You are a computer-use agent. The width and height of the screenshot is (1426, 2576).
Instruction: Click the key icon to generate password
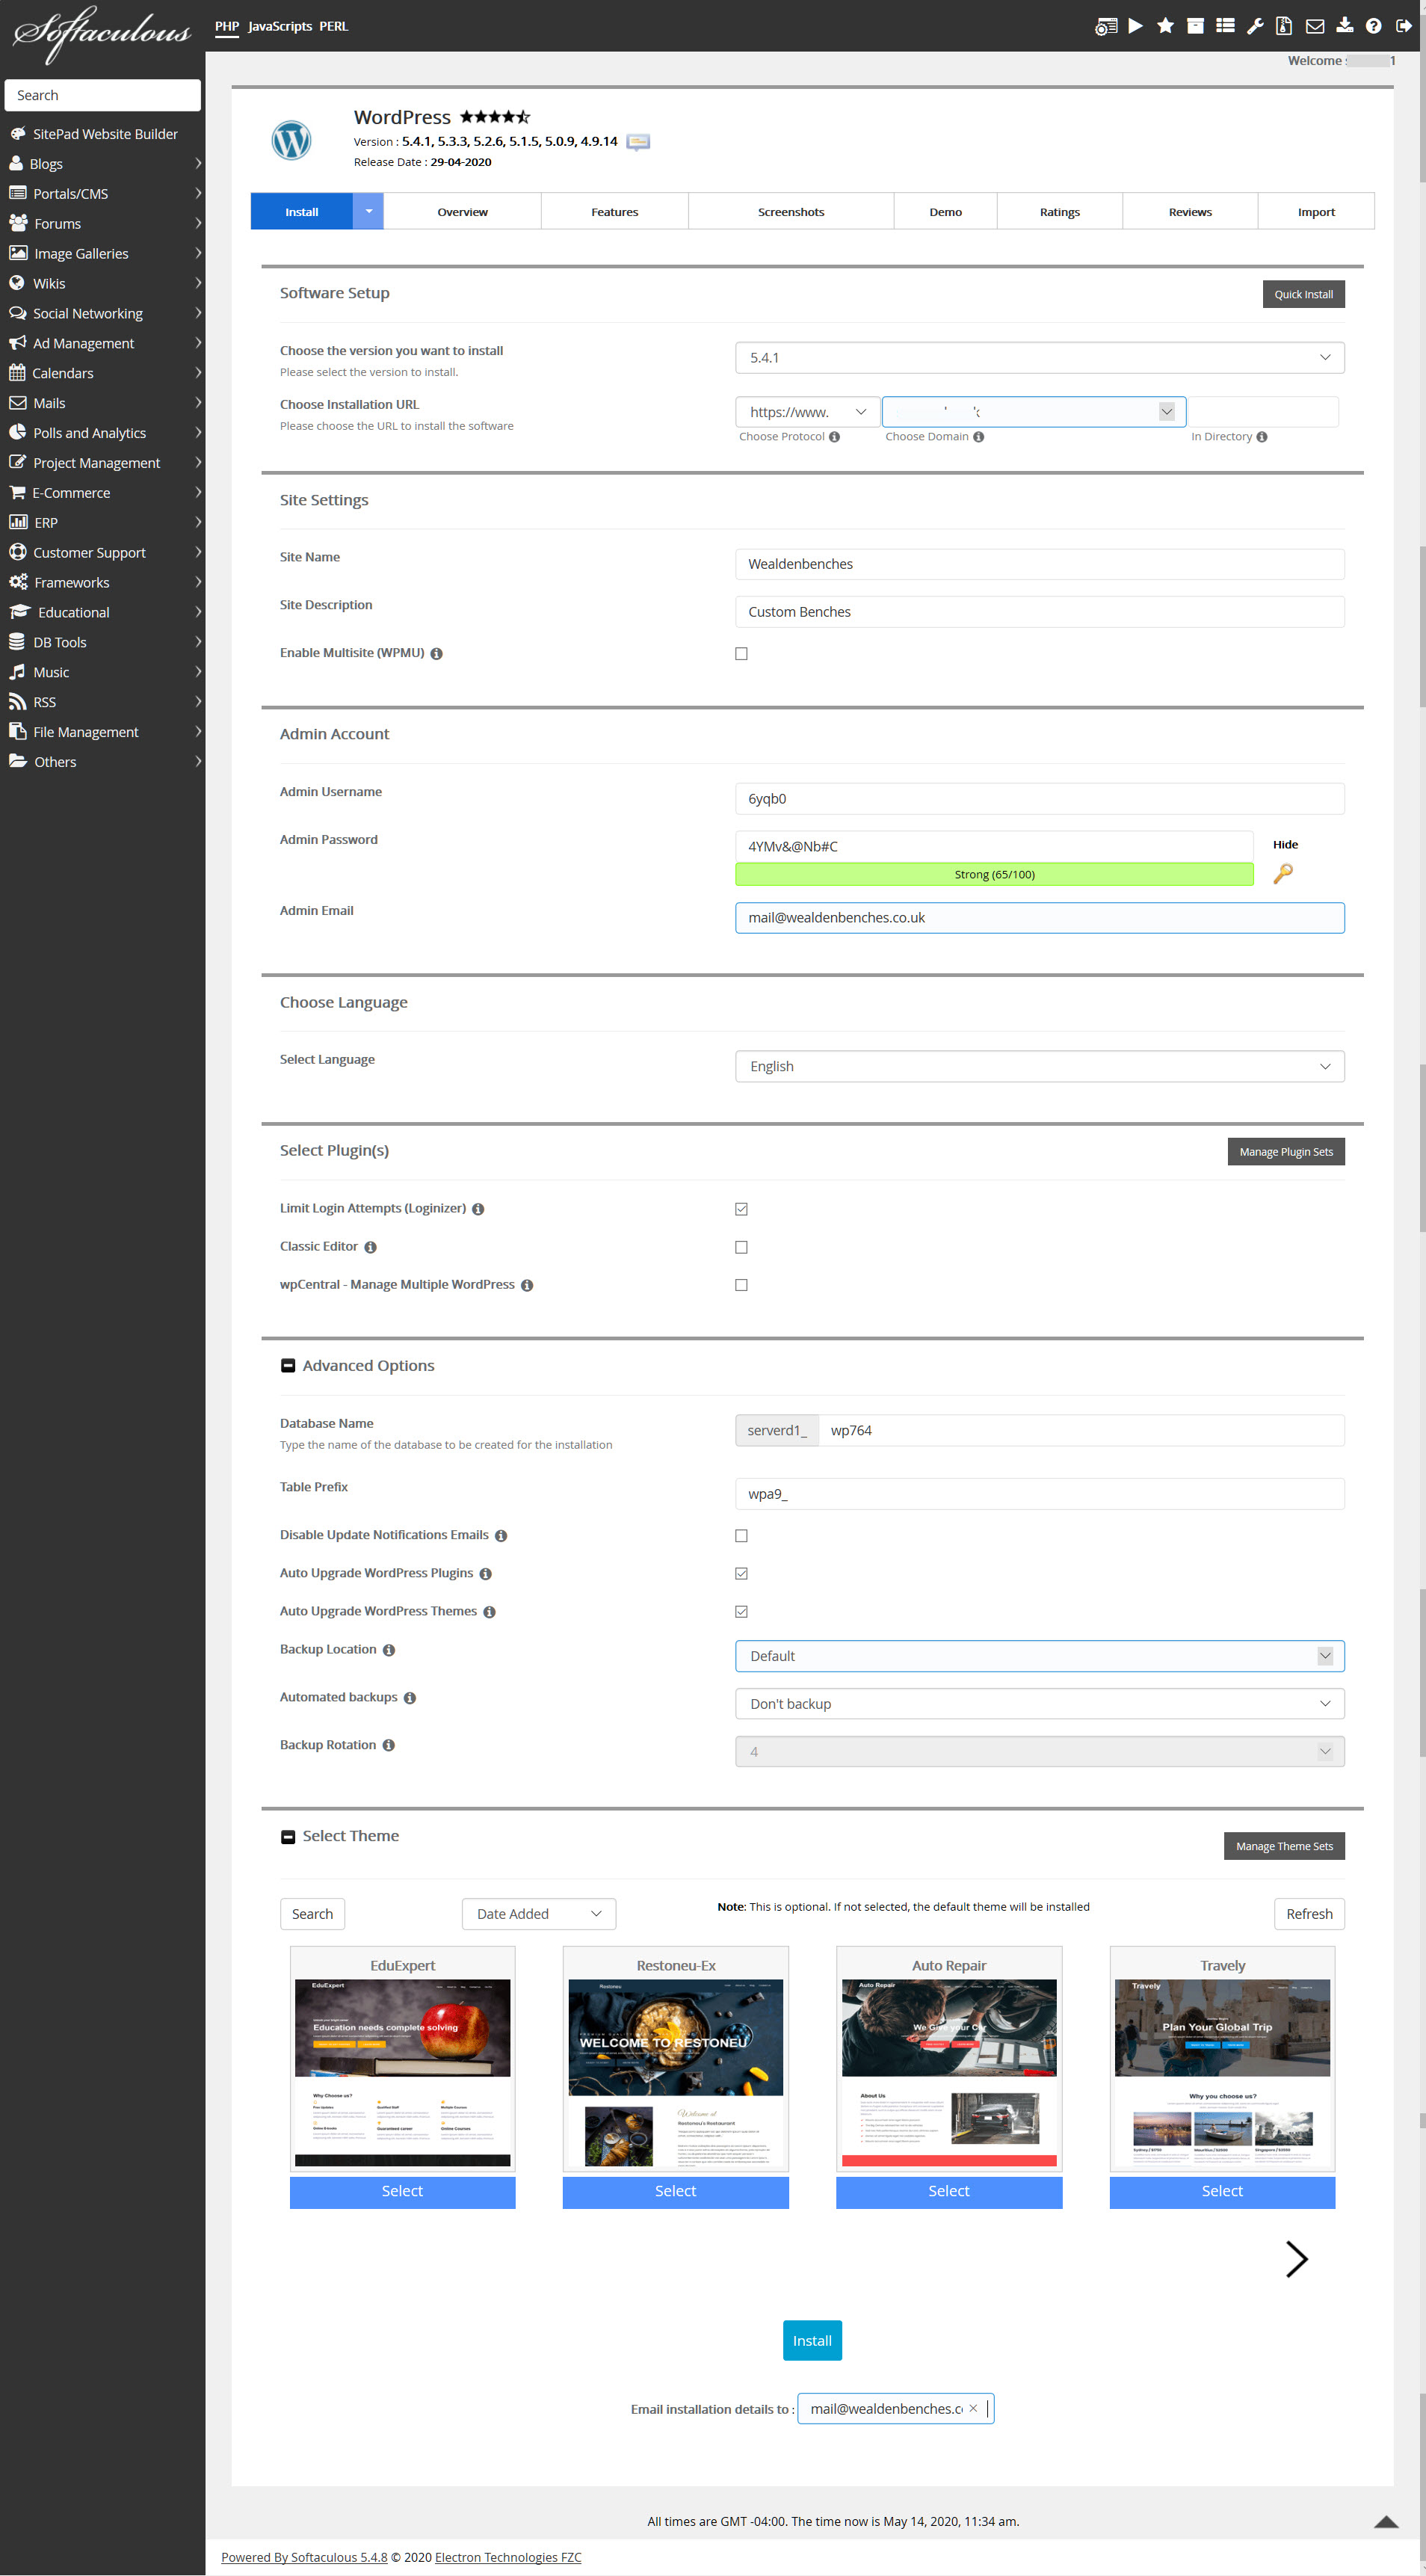[x=1283, y=873]
